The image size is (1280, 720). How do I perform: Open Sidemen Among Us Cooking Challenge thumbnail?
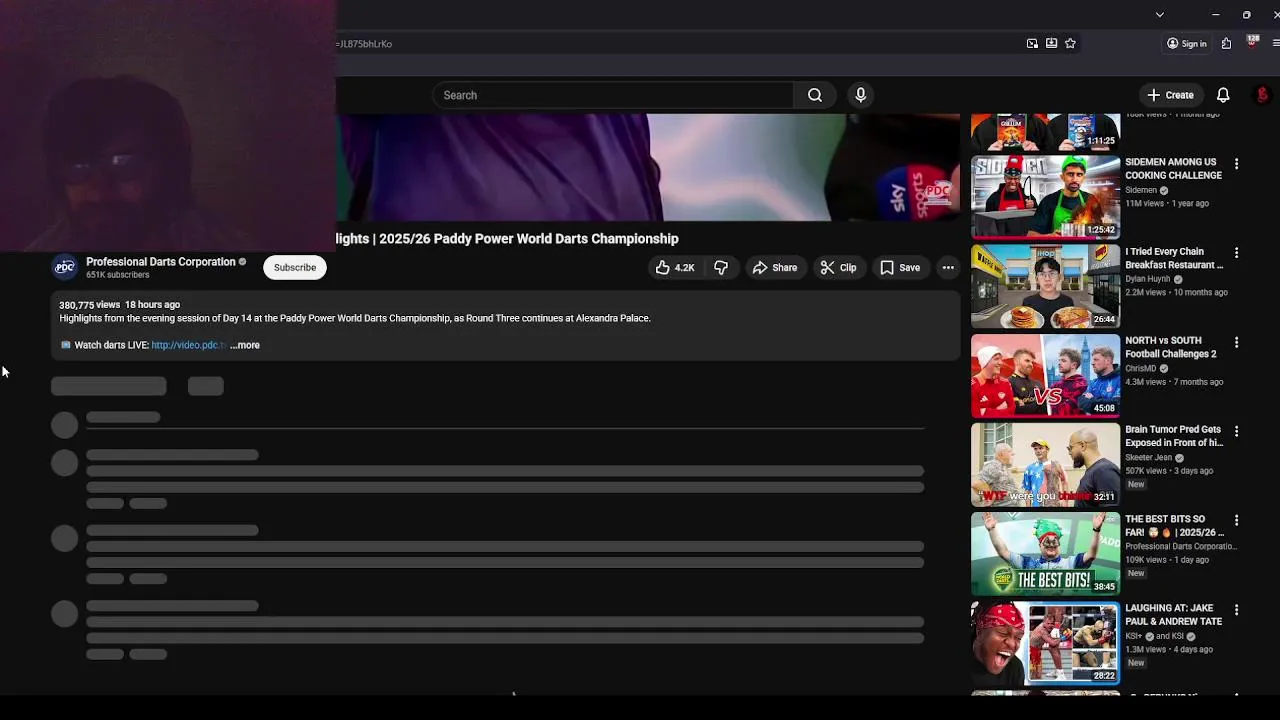click(1045, 197)
